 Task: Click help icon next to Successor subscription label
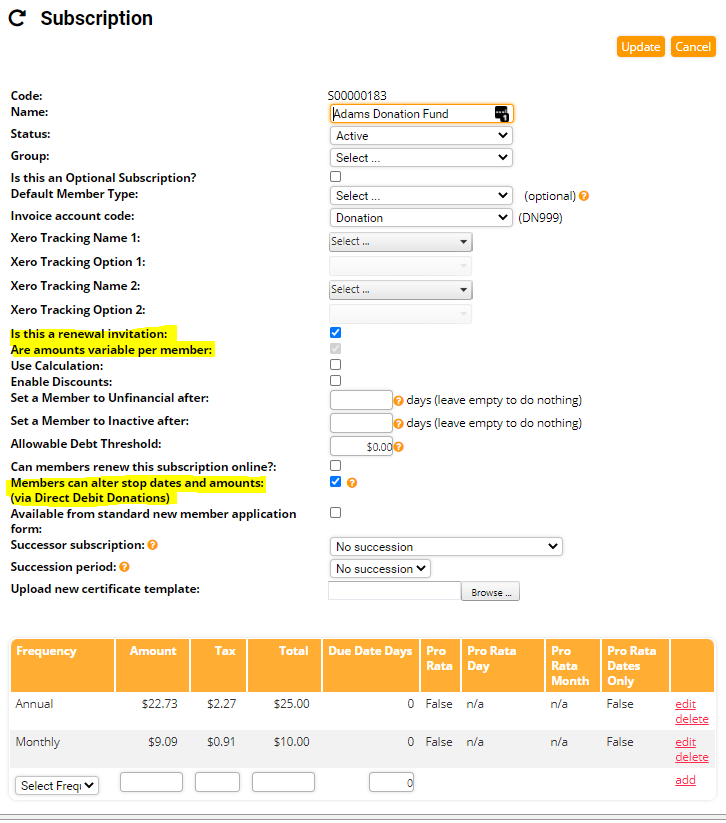tap(153, 546)
